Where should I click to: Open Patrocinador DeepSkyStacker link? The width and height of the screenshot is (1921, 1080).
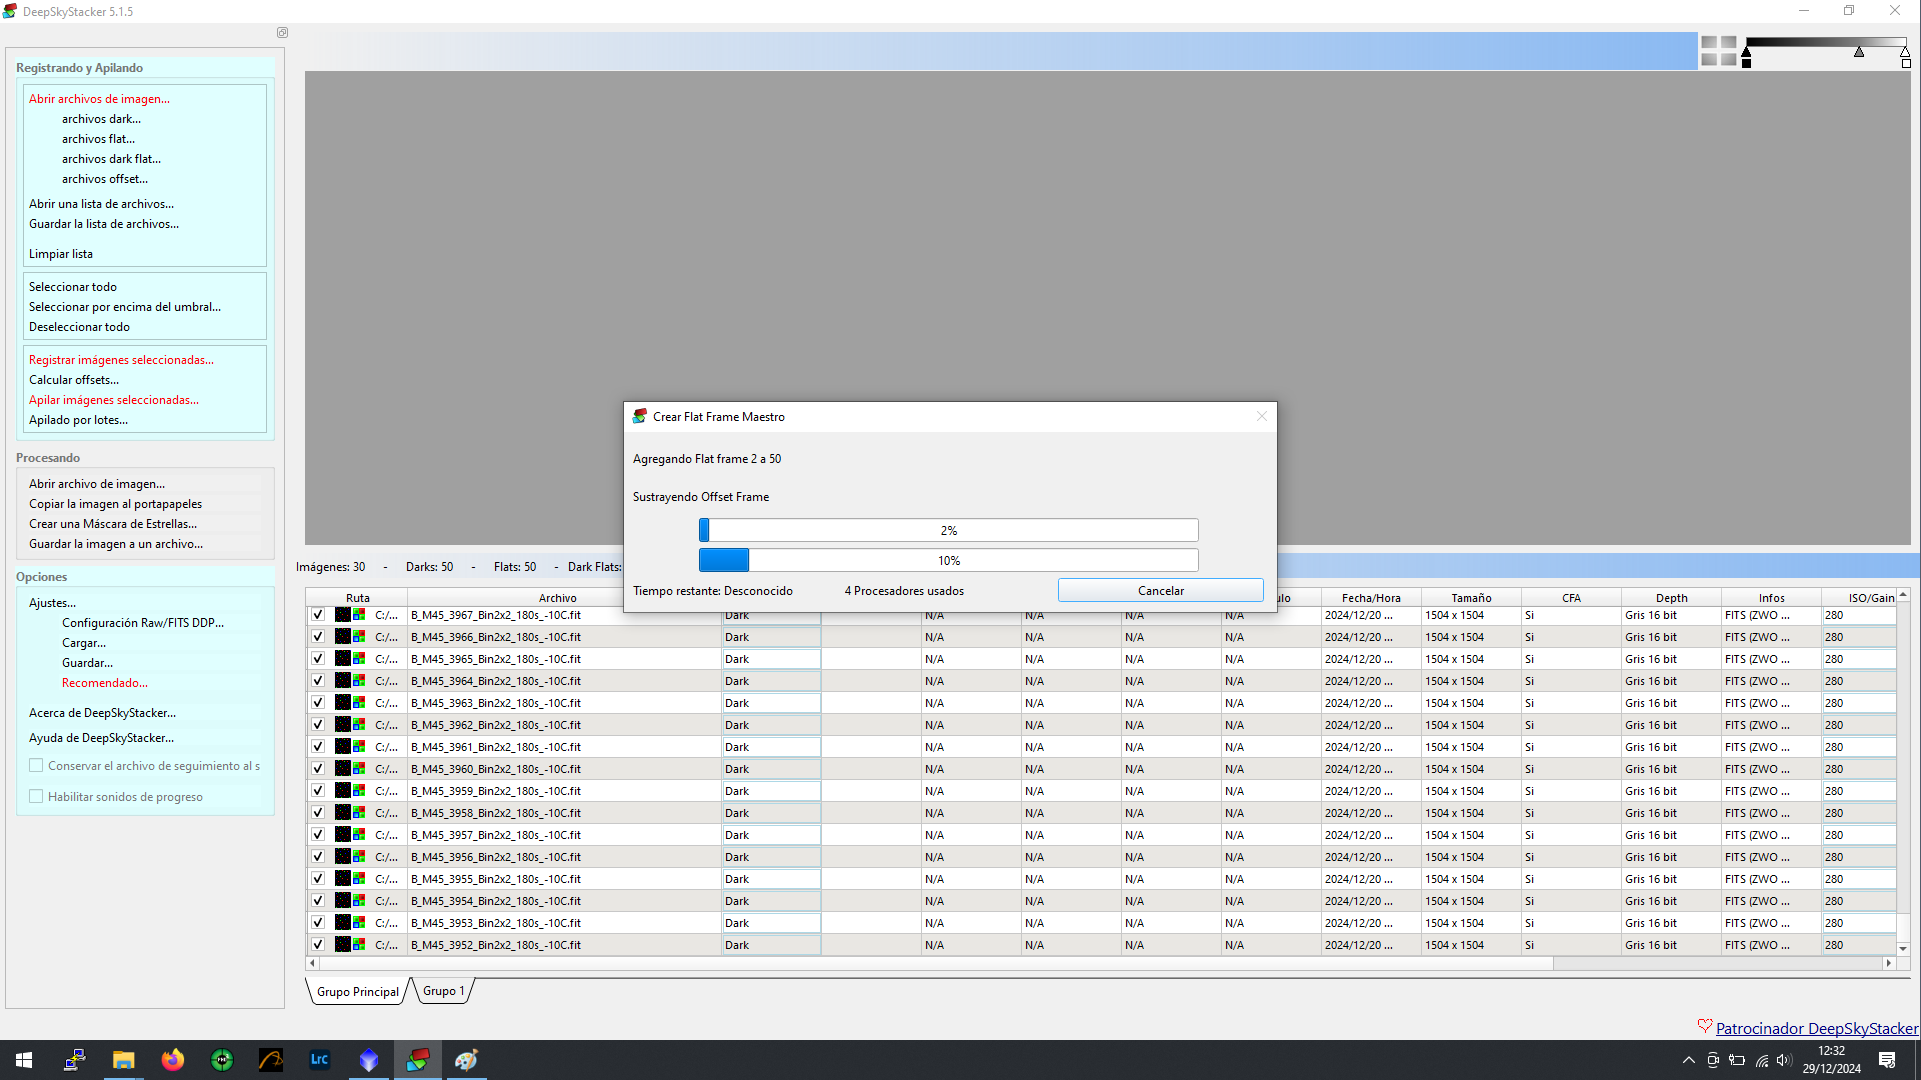1817,1028
